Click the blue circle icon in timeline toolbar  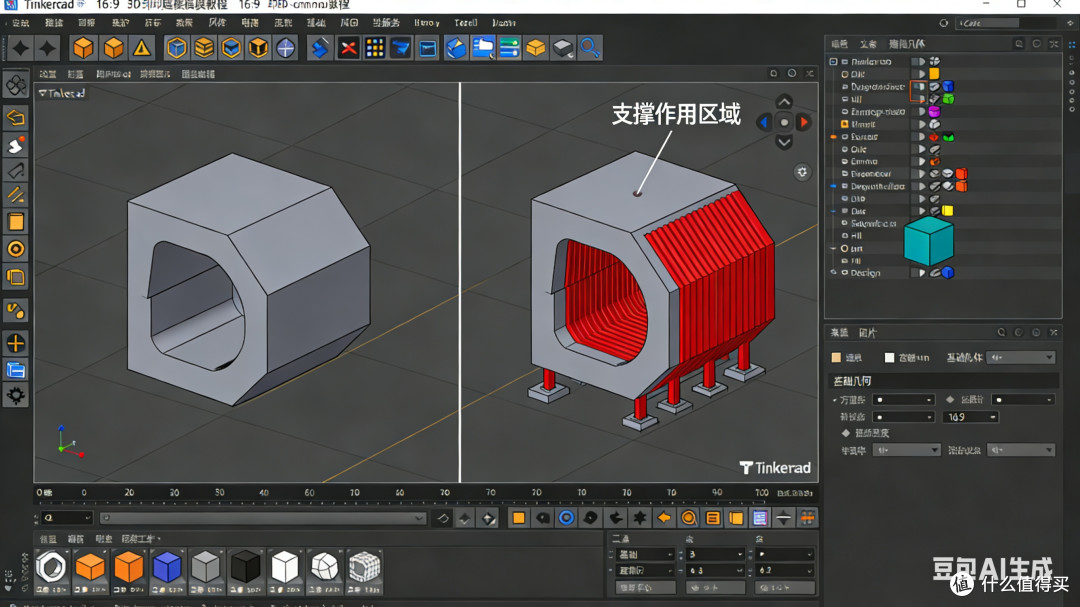(566, 517)
